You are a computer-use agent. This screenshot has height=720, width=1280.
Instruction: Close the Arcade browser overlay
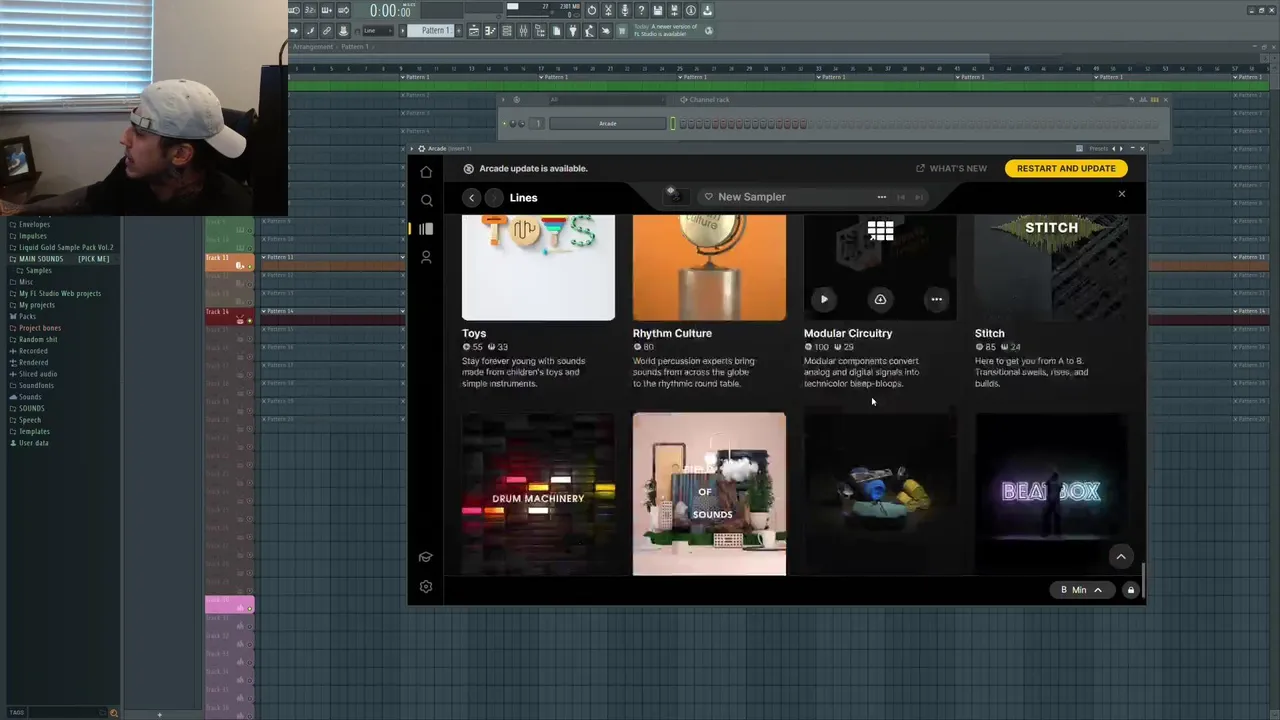(x=1121, y=194)
